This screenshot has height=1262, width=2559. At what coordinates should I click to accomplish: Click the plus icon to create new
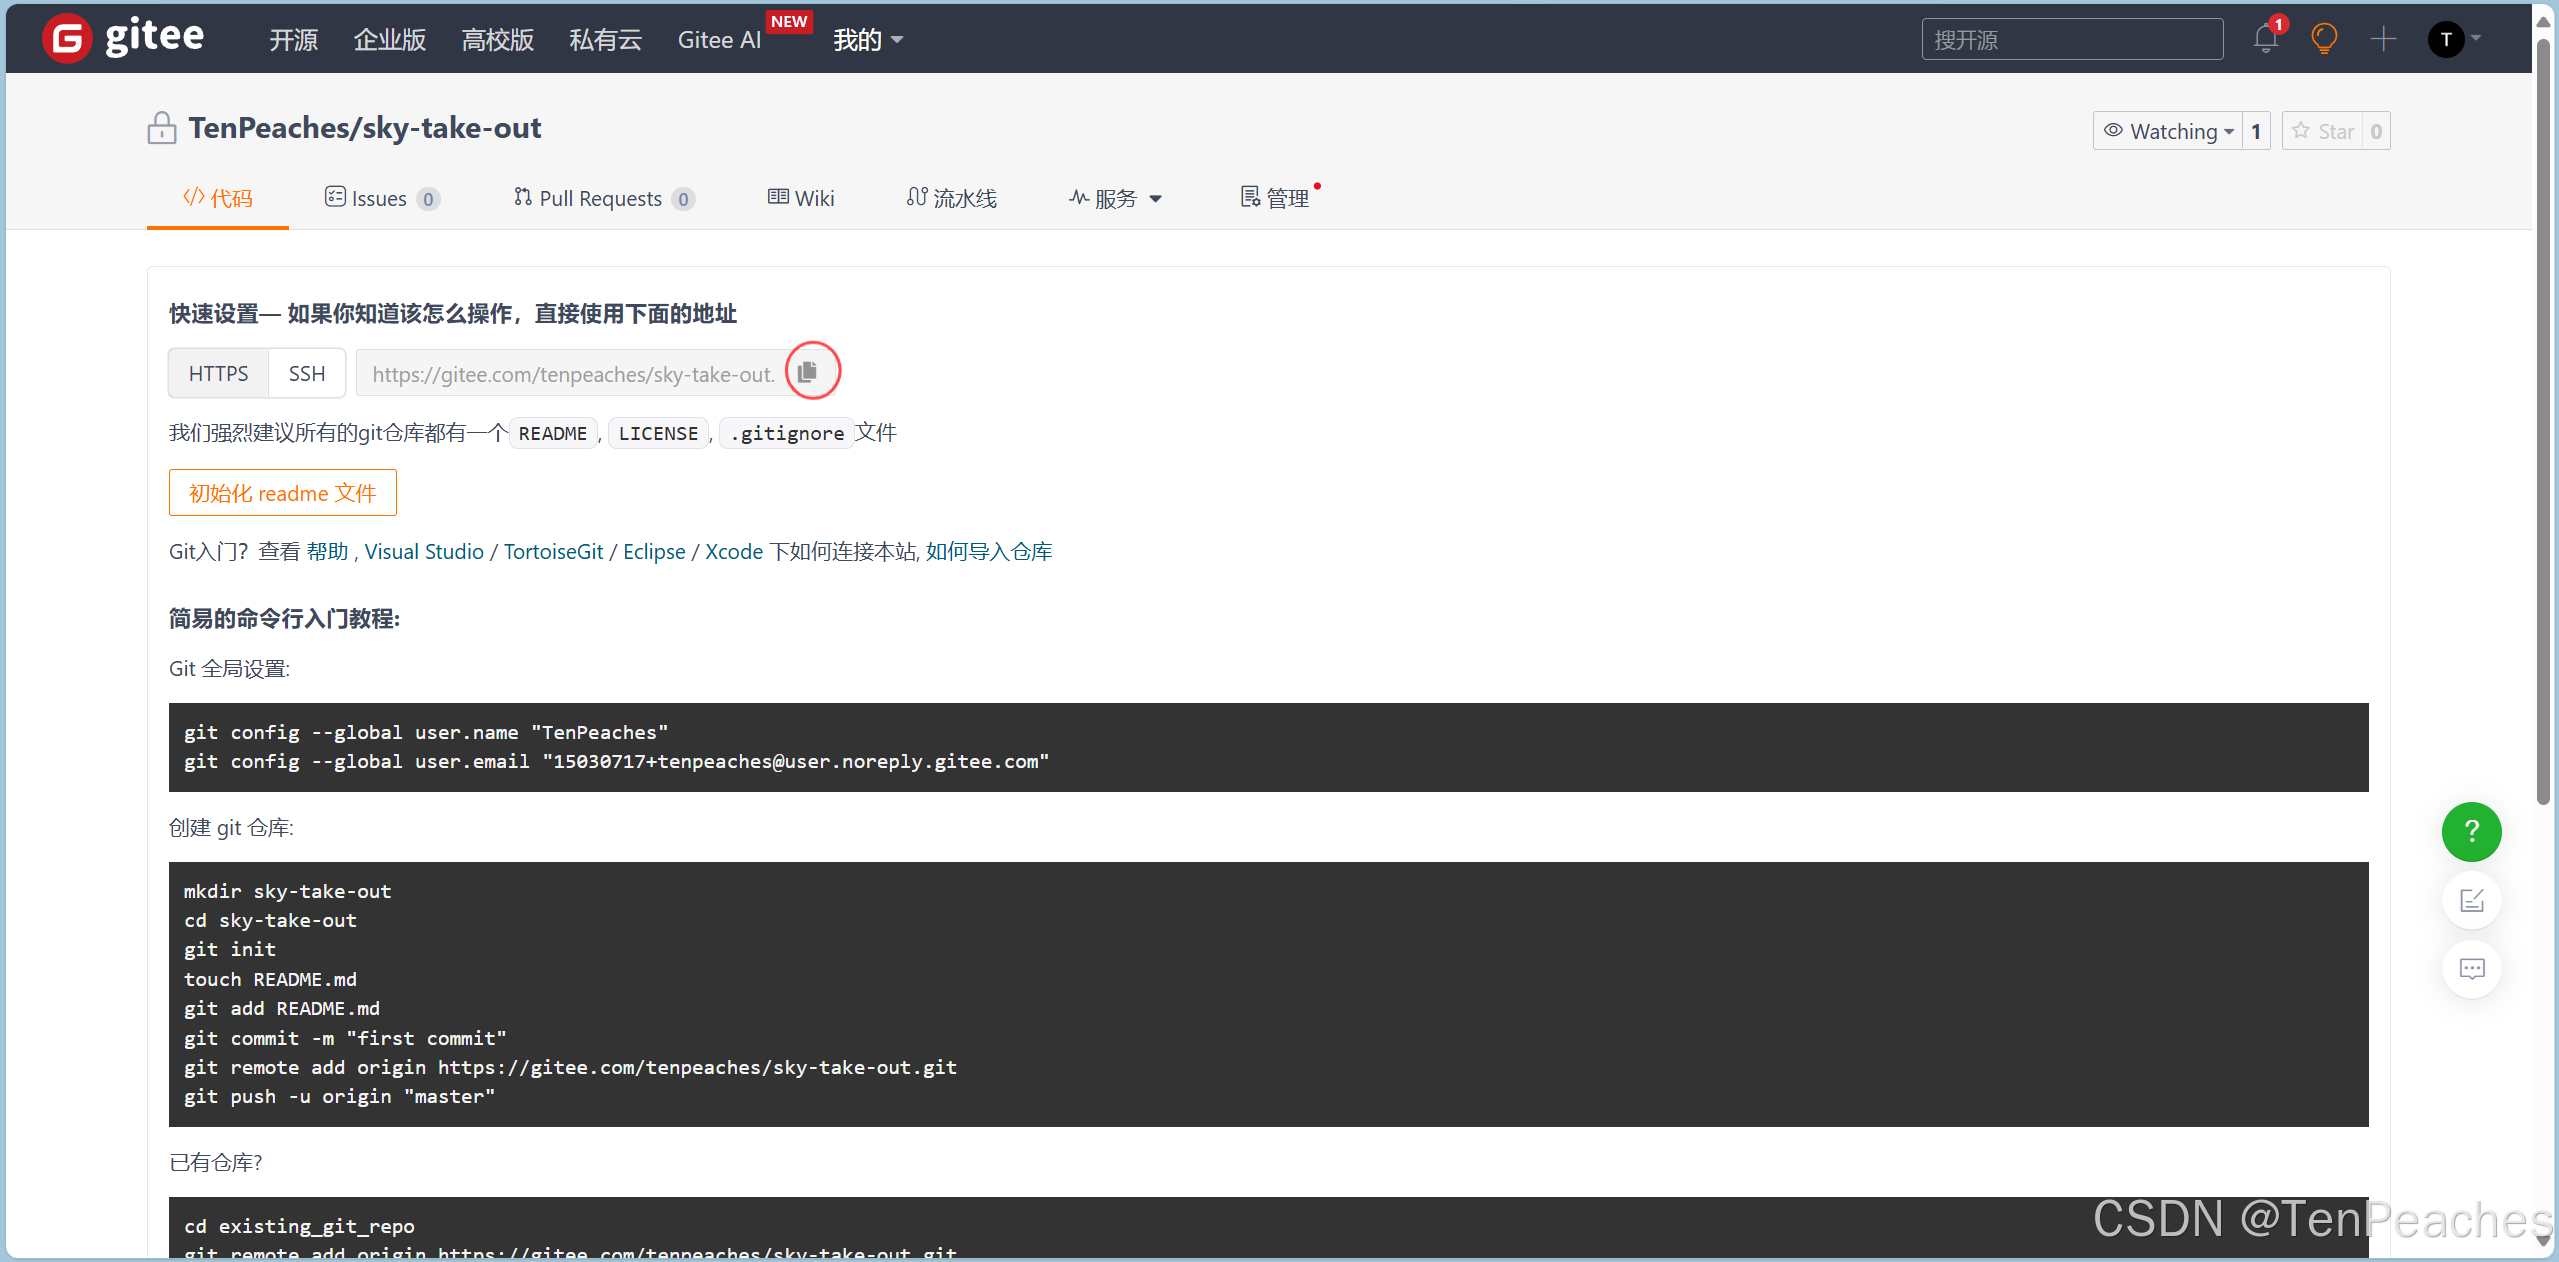(x=2383, y=39)
